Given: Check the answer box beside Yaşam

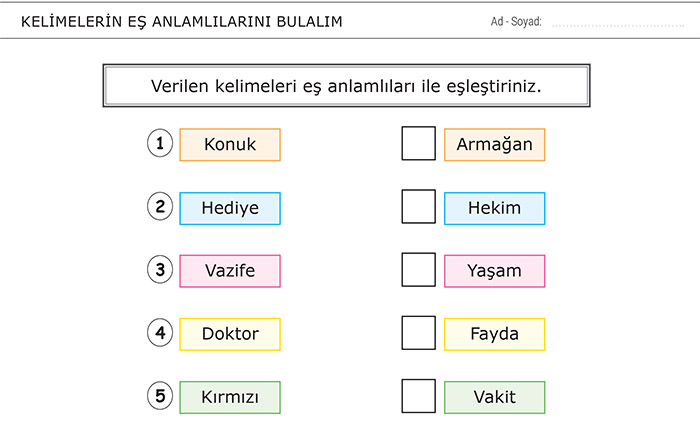Looking at the screenshot, I should pyautogui.click(x=418, y=270).
